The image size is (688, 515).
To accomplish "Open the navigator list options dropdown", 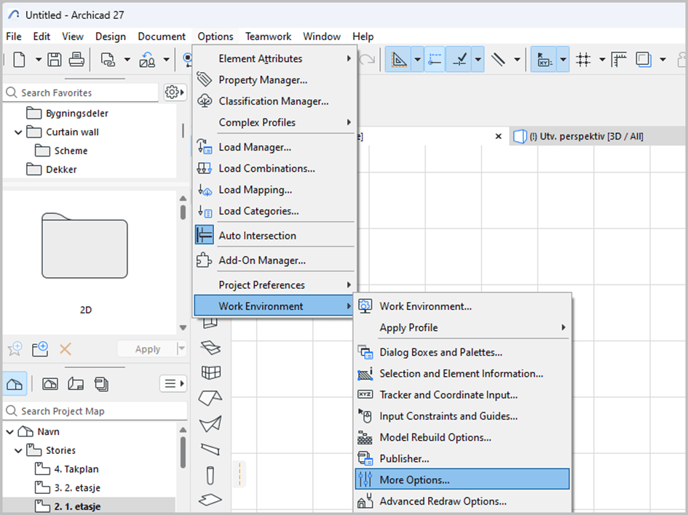I will pyautogui.click(x=173, y=384).
